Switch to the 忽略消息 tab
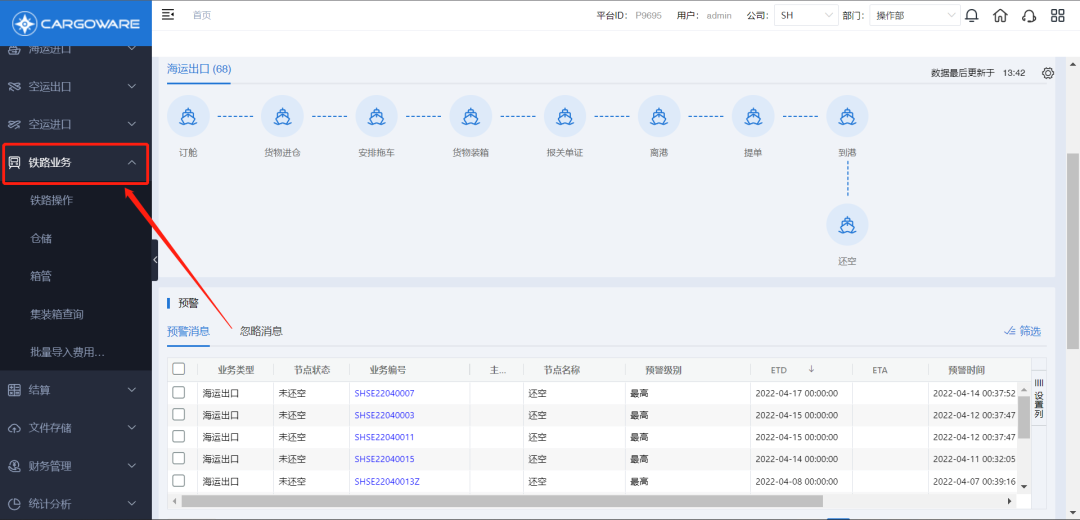1080x520 pixels. click(x=260, y=331)
